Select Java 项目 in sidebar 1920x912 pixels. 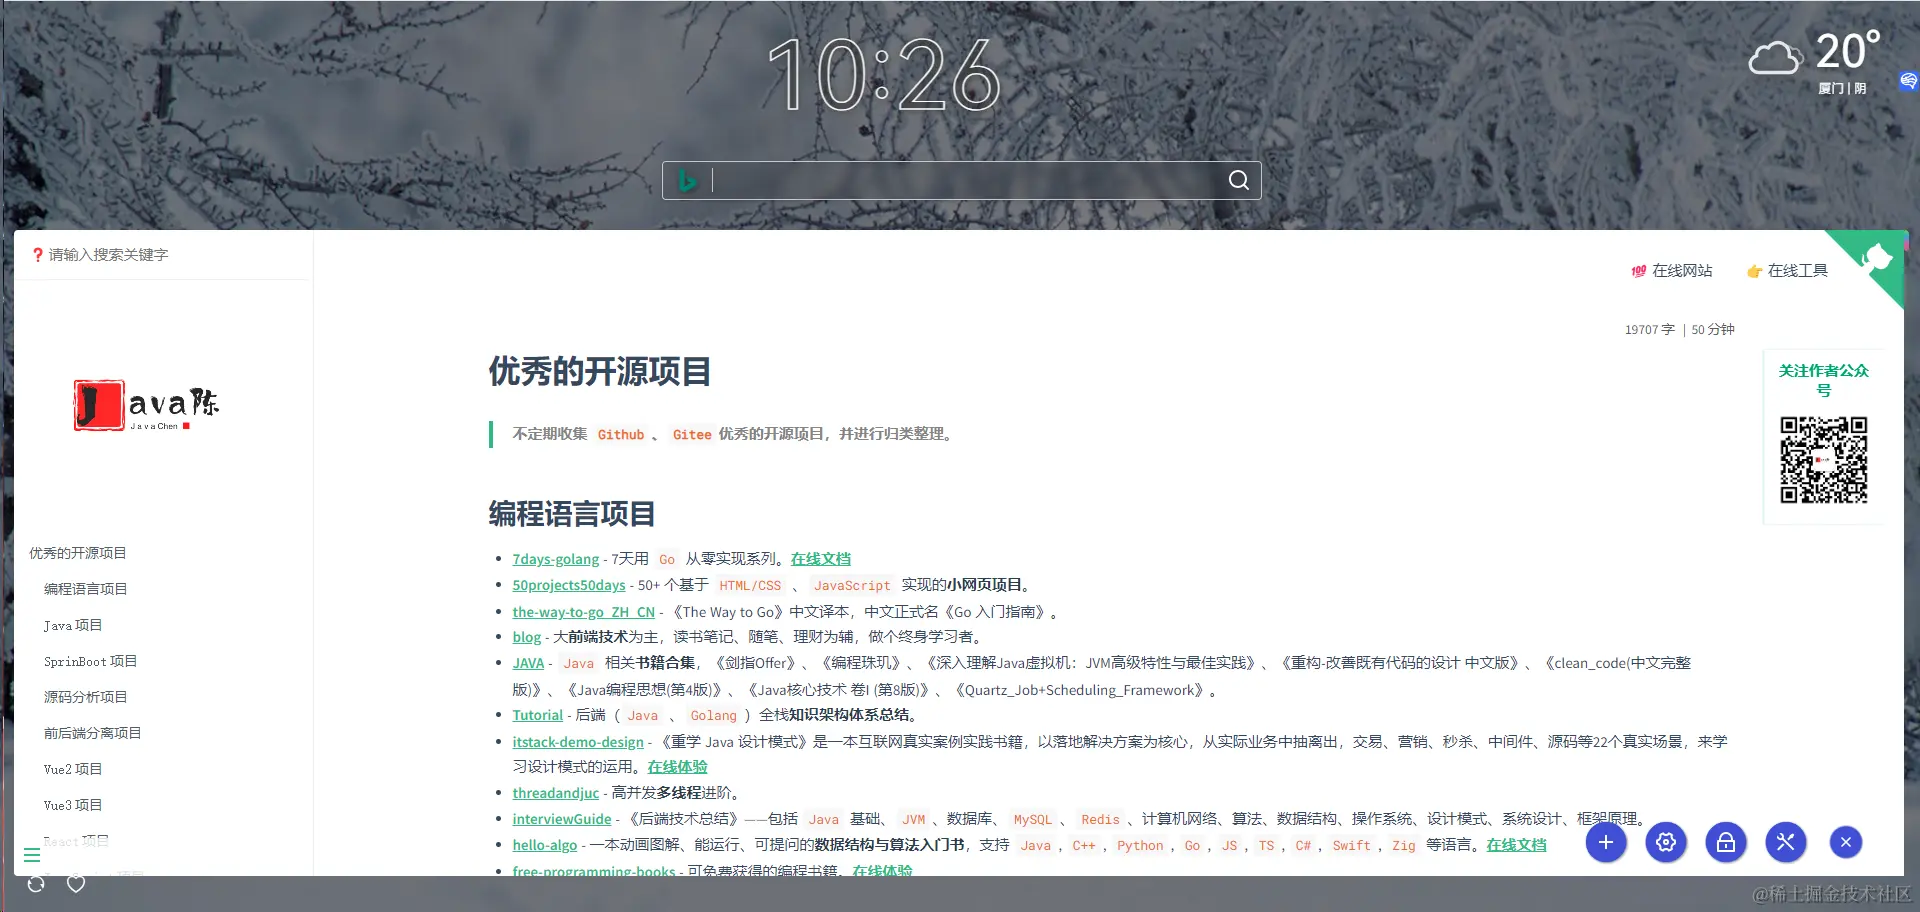73,625
